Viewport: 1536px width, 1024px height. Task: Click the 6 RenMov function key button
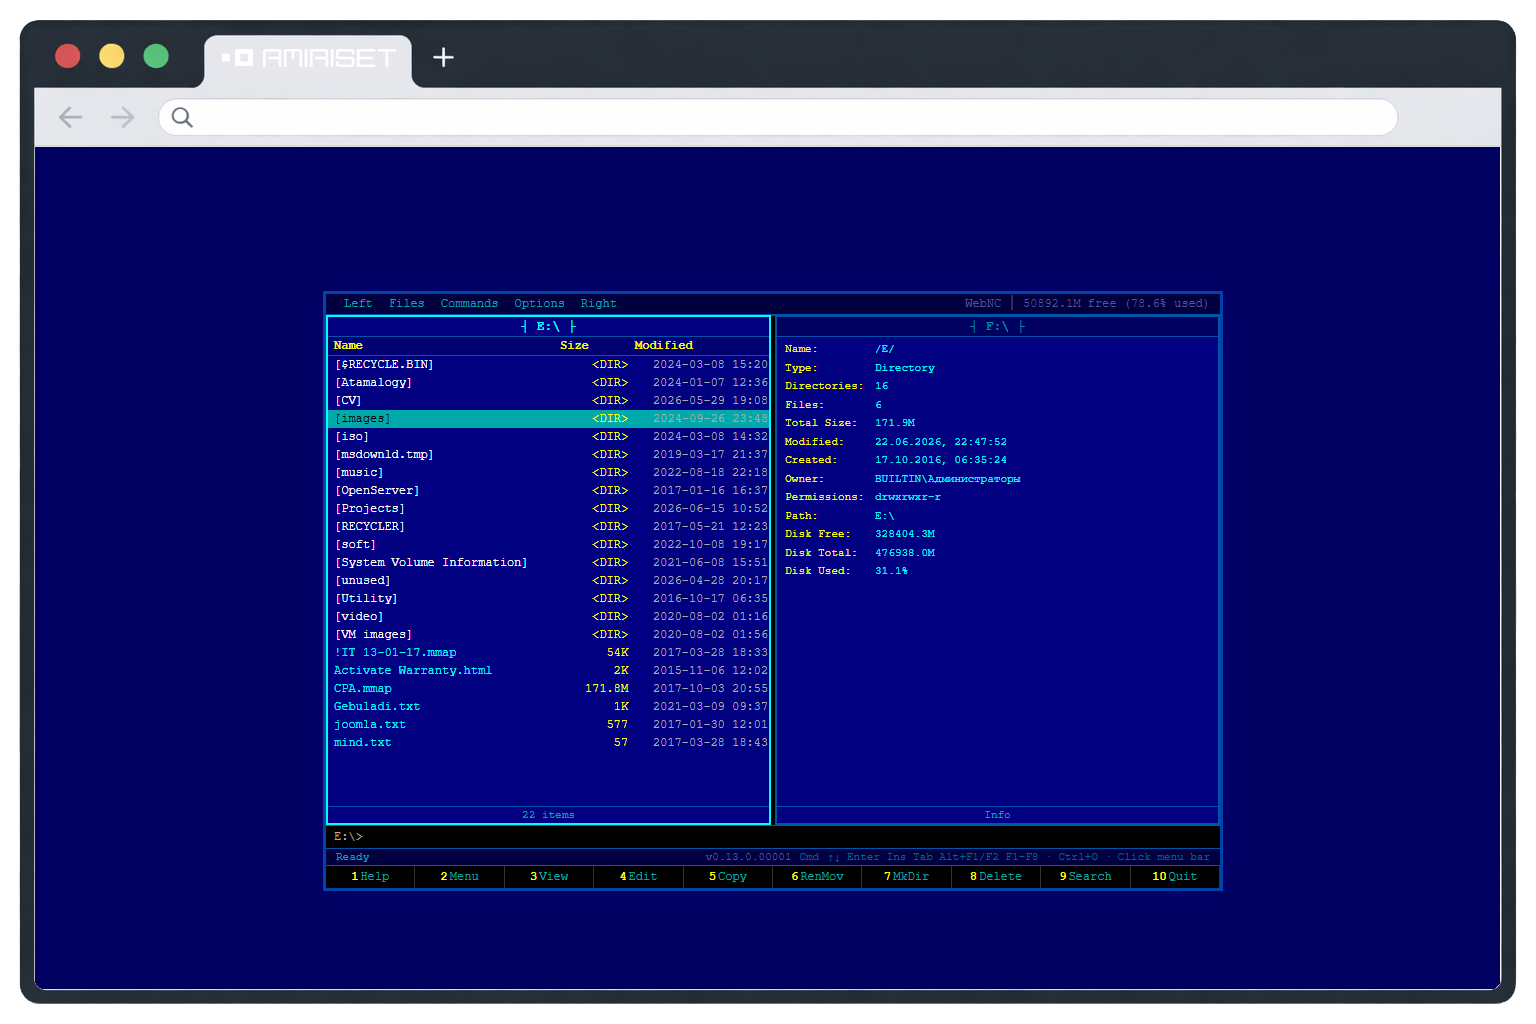pos(817,877)
